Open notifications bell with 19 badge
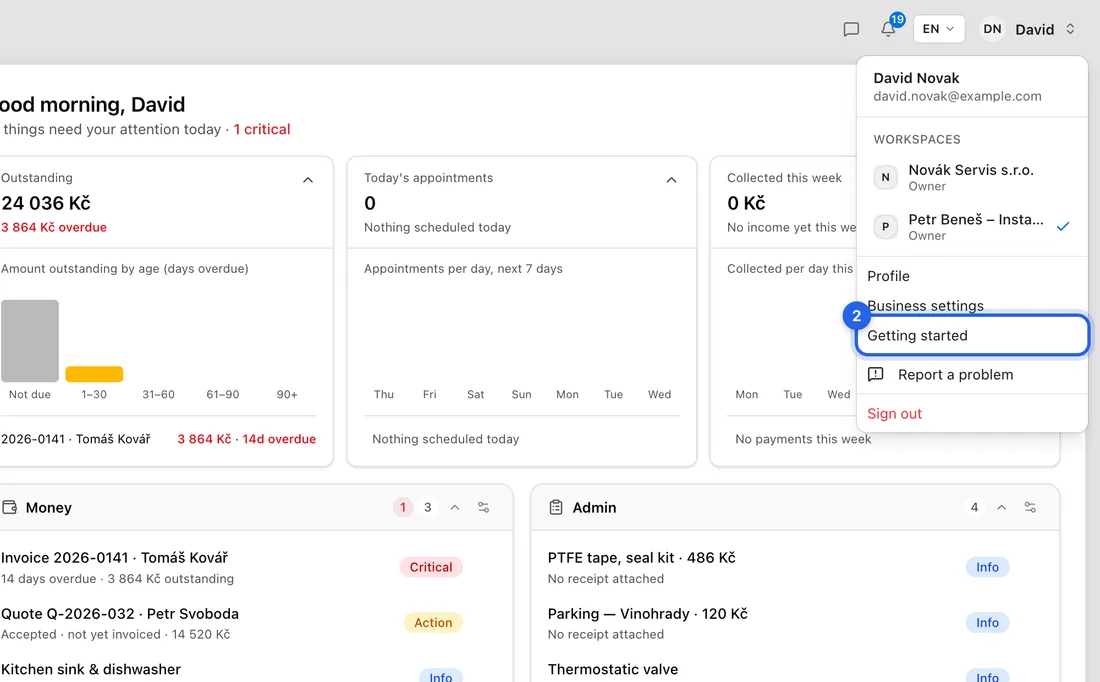1100x682 pixels. point(889,29)
